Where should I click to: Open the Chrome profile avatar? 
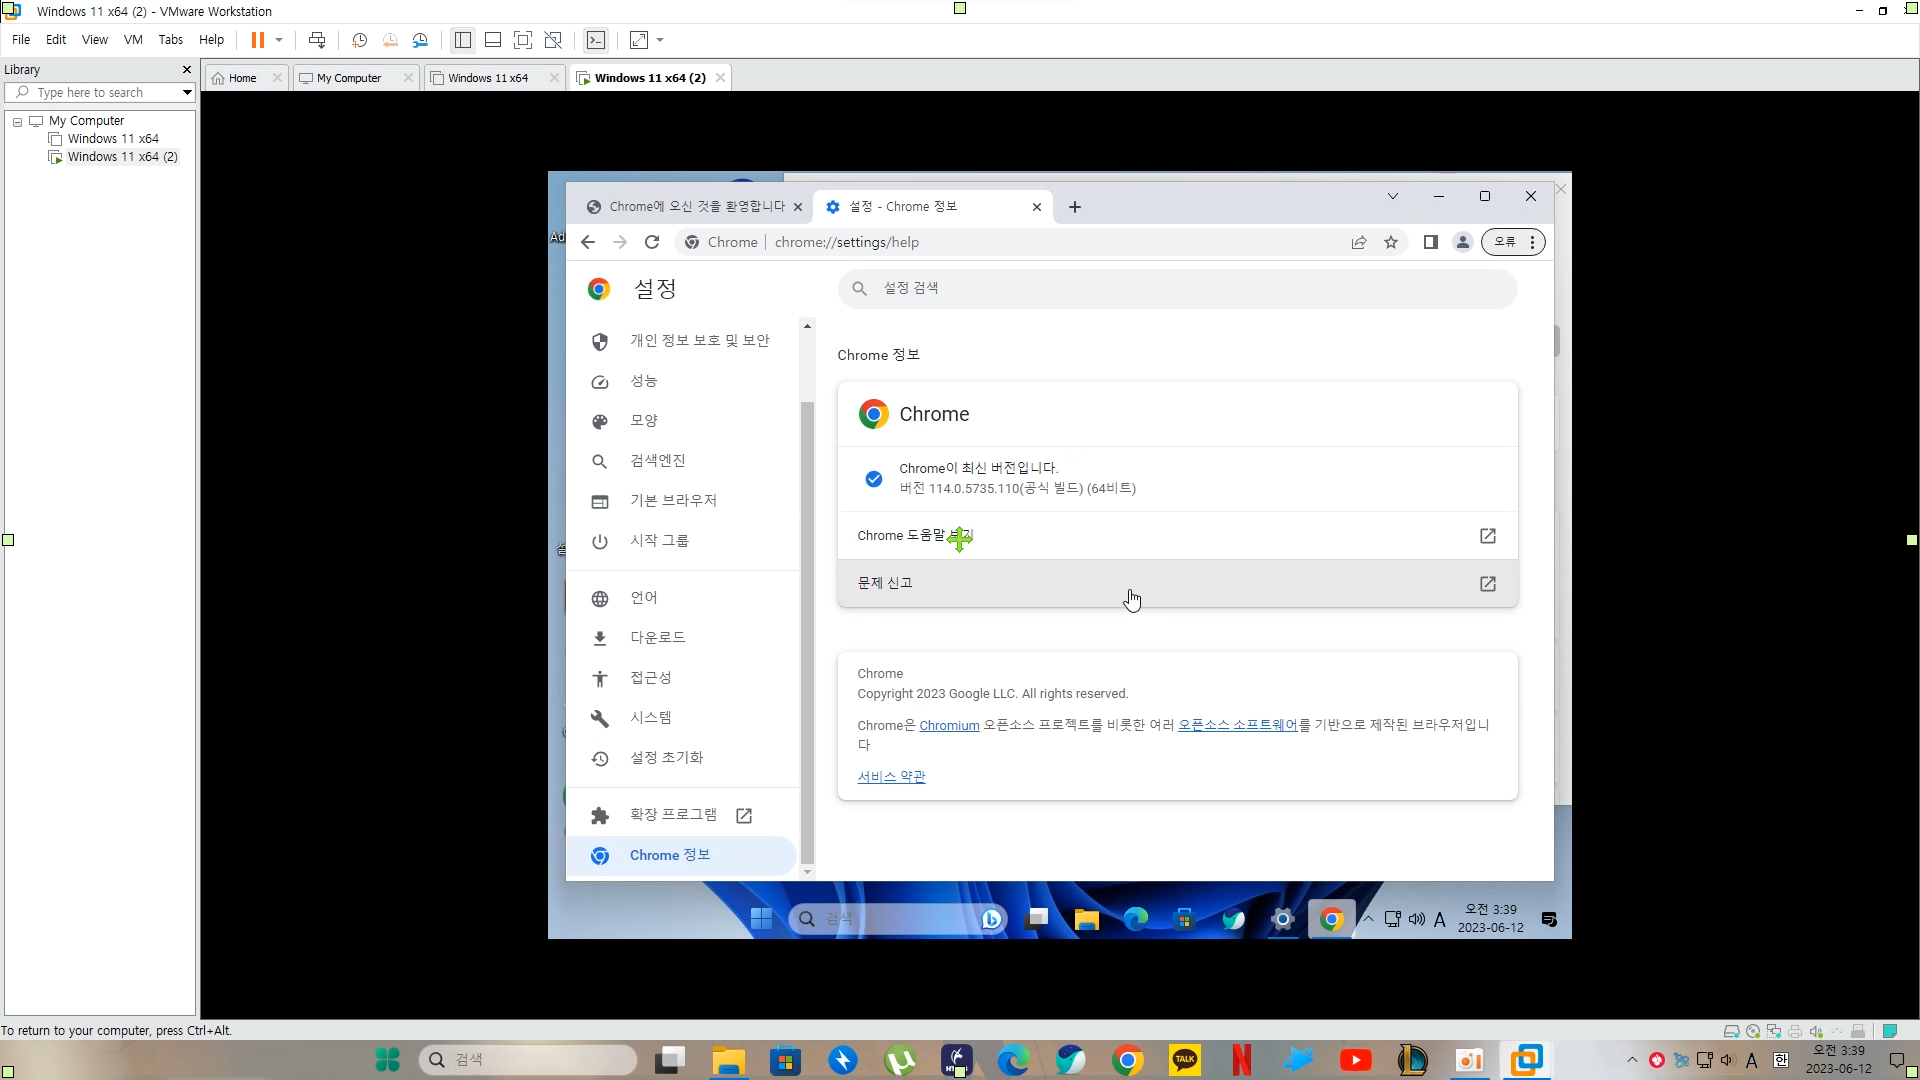[x=1463, y=242]
